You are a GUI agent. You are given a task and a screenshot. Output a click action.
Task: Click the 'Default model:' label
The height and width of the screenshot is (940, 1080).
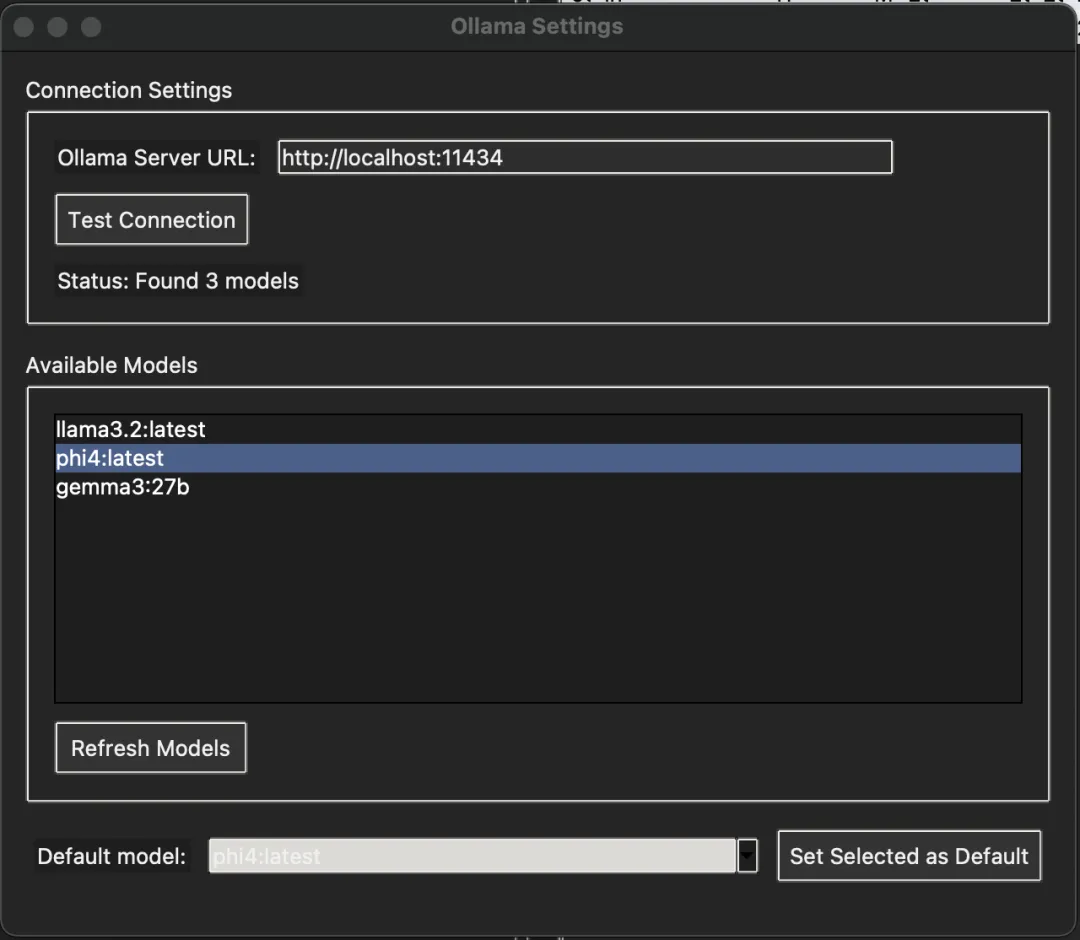(112, 856)
